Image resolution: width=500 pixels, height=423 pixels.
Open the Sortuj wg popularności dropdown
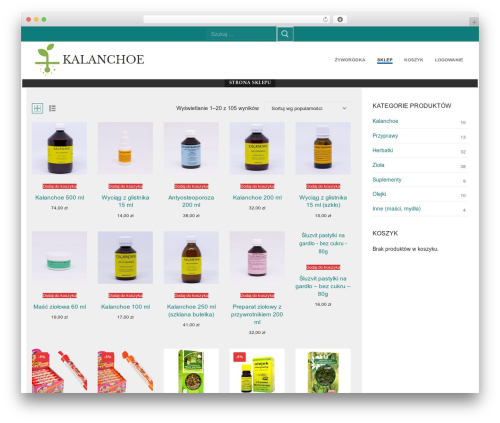point(308,108)
